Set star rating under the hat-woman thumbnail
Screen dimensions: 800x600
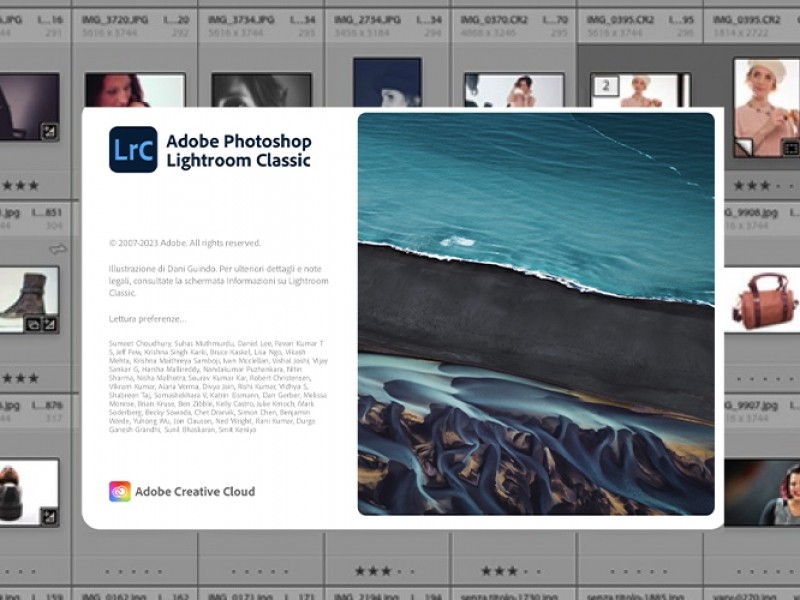click(764, 186)
